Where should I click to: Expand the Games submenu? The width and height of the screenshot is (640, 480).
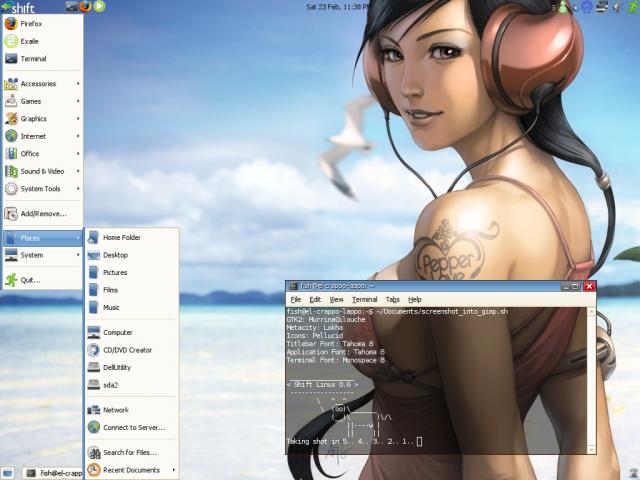[x=43, y=101]
